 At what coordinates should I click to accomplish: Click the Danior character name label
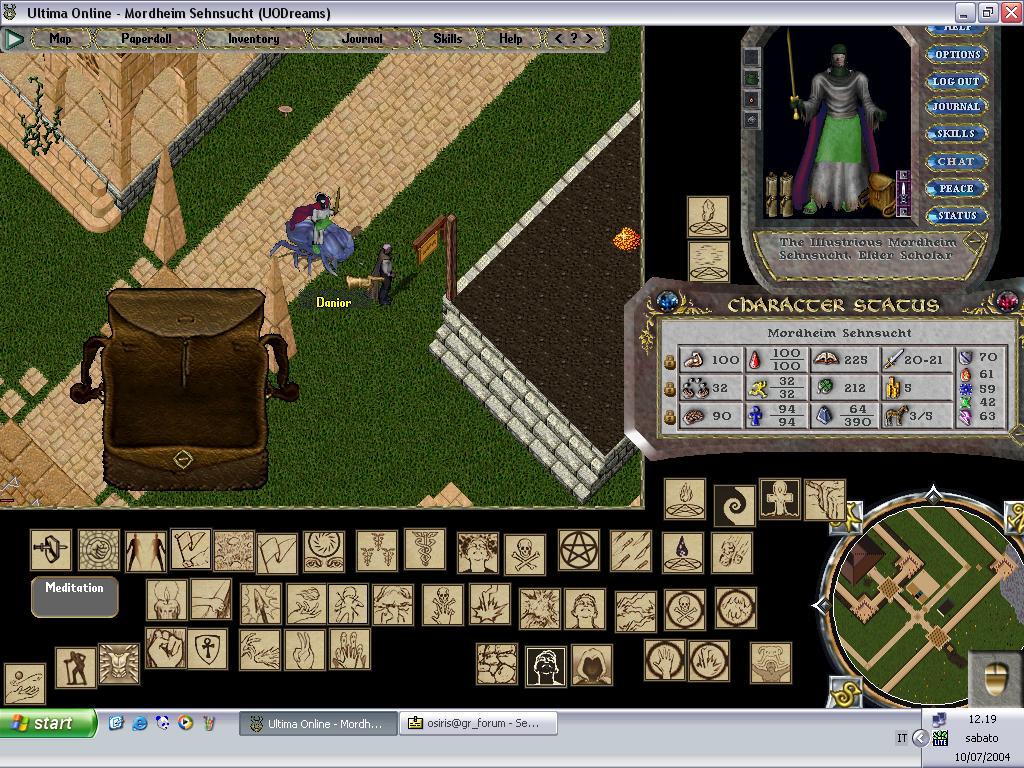[x=334, y=302]
